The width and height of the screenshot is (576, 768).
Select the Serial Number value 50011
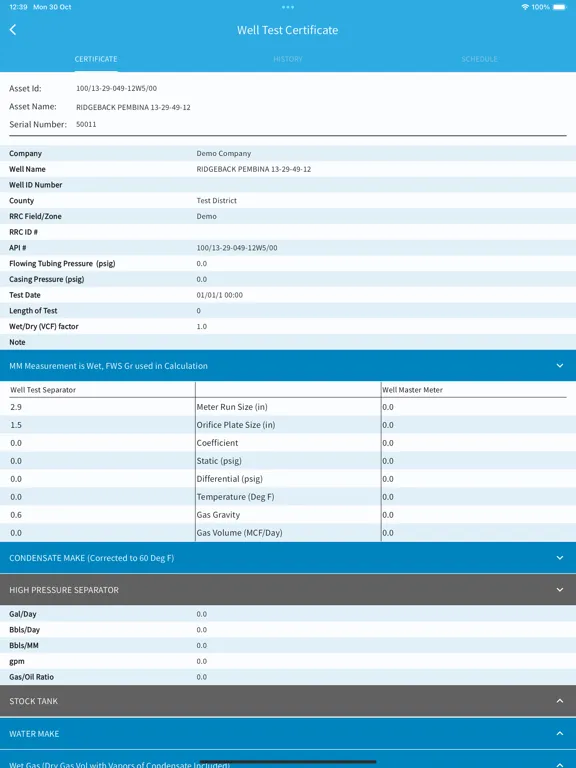86,124
